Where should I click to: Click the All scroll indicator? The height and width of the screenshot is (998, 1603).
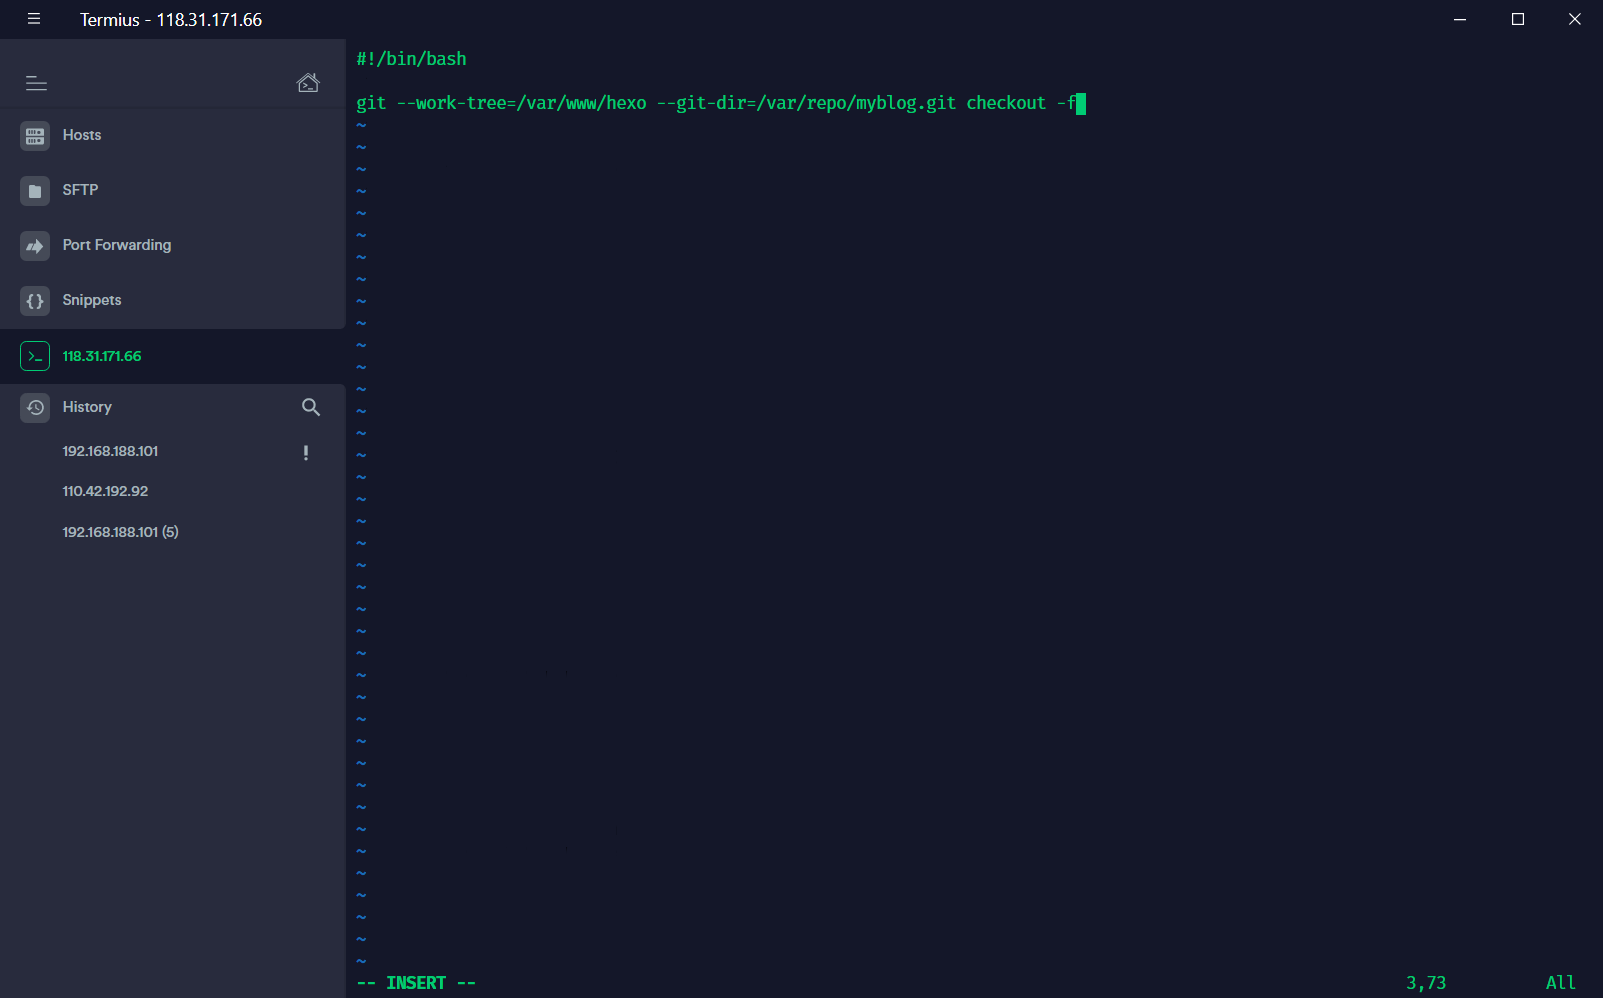[x=1560, y=983]
